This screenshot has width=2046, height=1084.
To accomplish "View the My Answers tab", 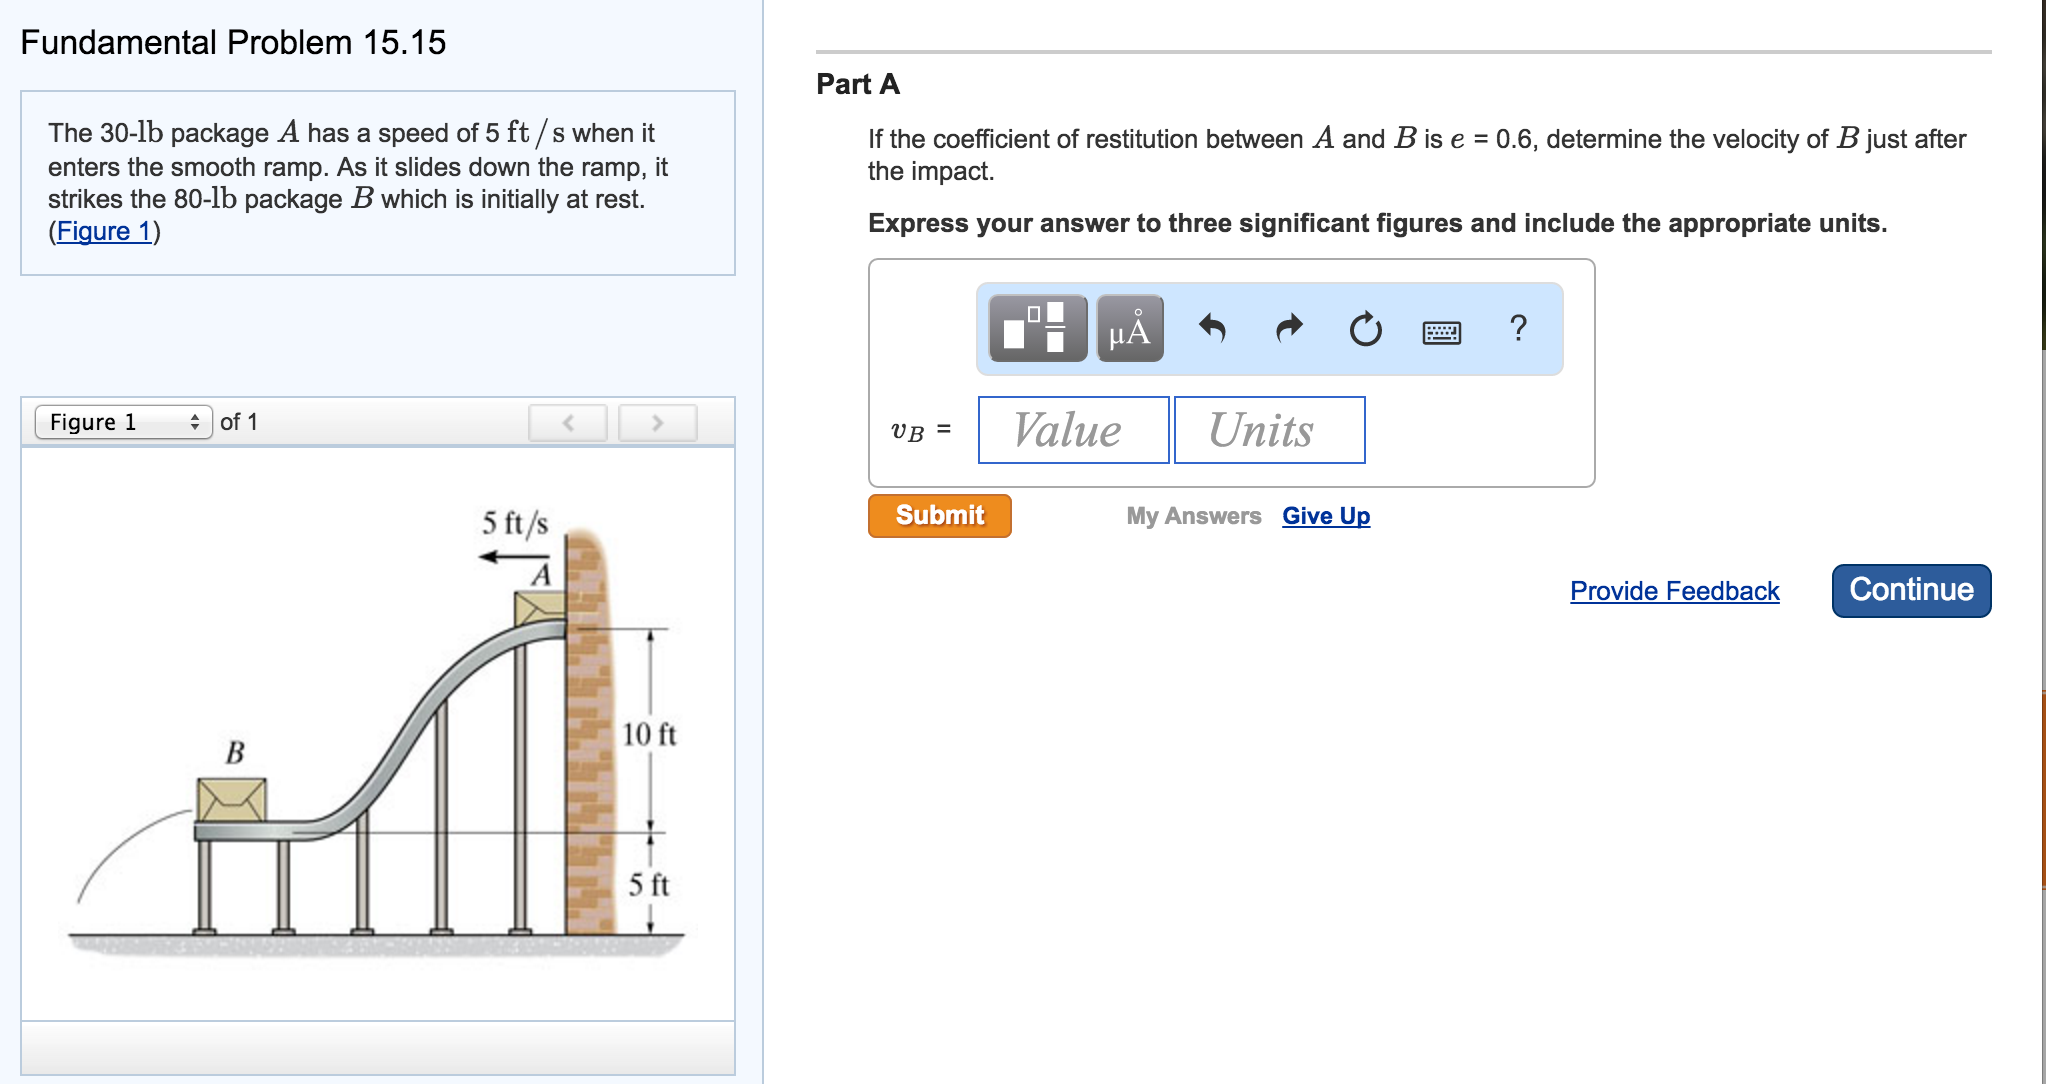I will (1193, 516).
